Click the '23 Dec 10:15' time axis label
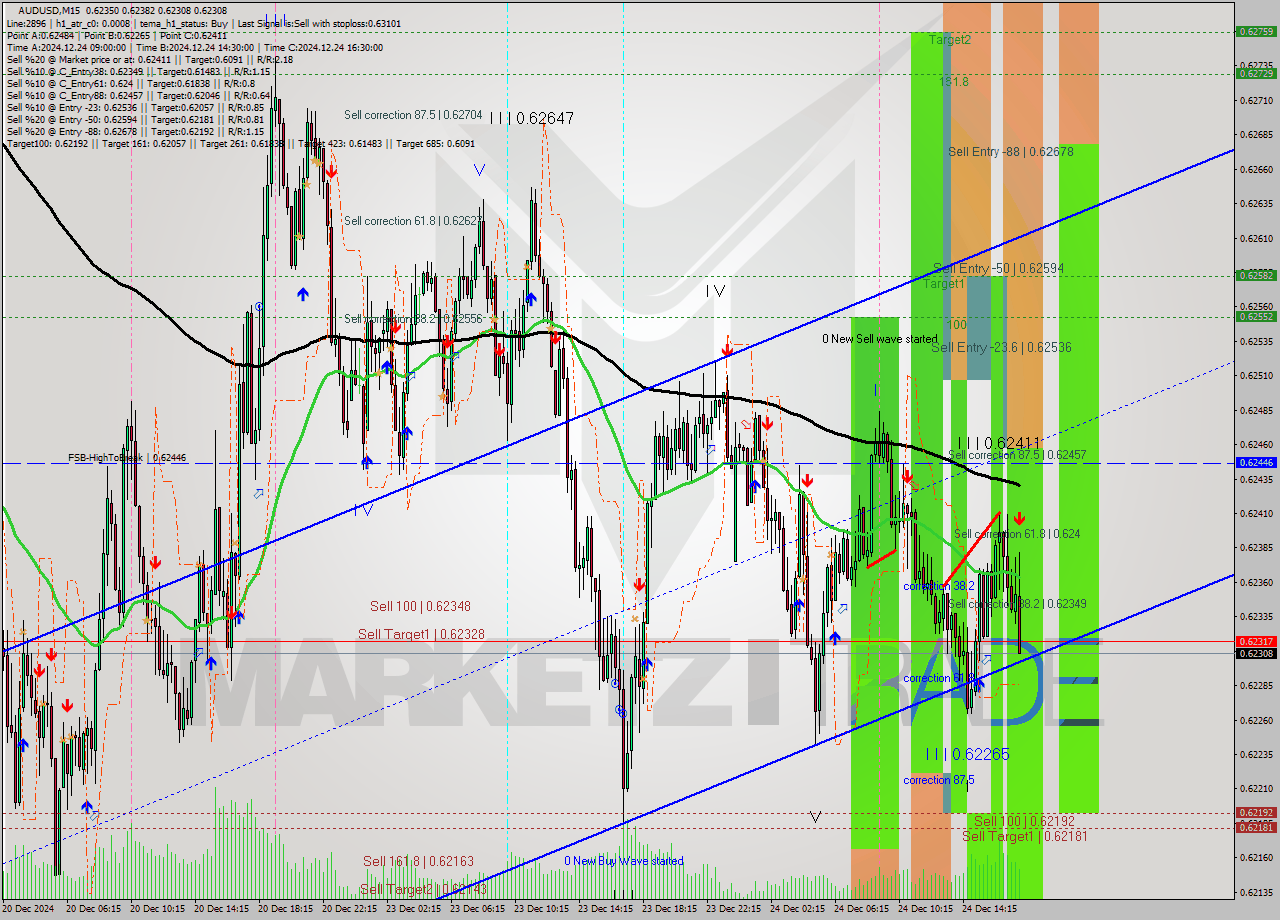Viewport: 1280px width, 920px height. point(541,909)
